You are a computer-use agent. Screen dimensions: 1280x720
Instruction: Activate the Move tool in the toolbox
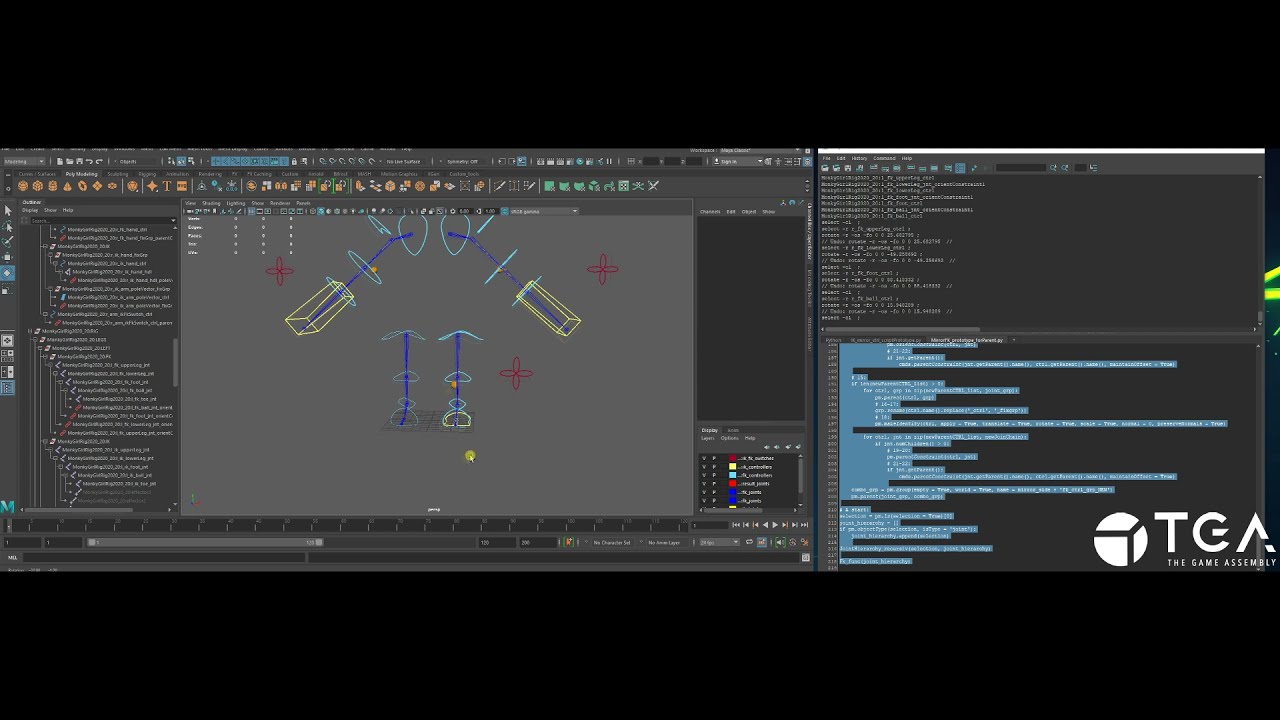(x=7, y=257)
